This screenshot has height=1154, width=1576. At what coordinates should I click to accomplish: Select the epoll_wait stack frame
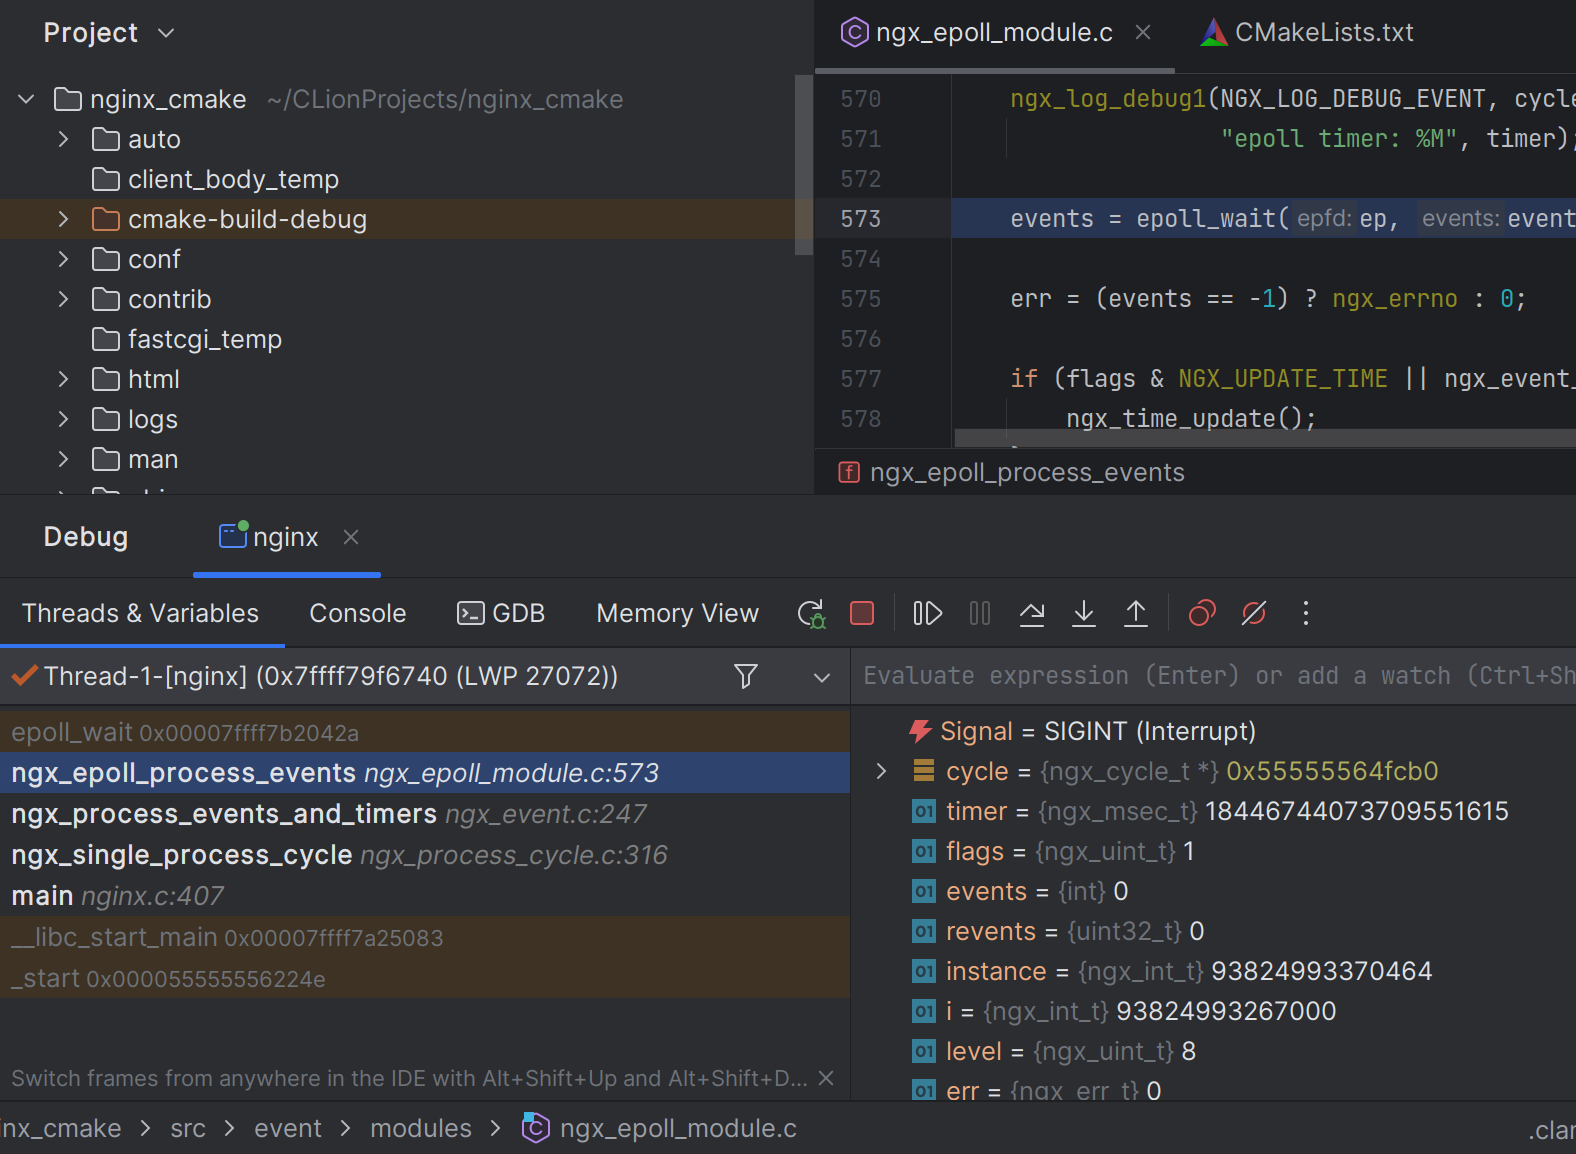pos(425,732)
